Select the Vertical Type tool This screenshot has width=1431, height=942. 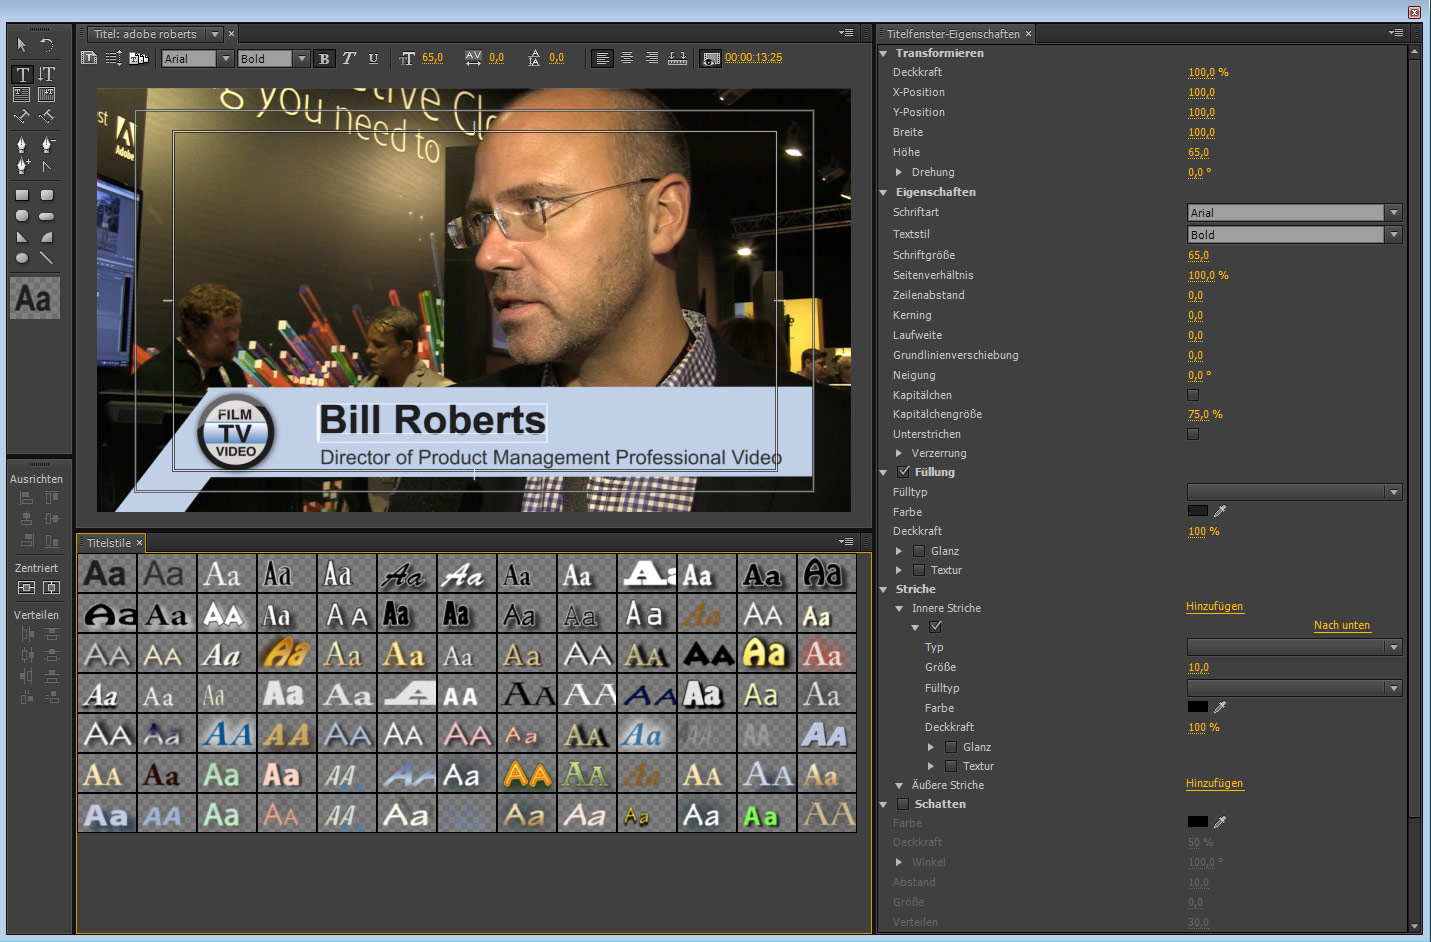pos(46,74)
